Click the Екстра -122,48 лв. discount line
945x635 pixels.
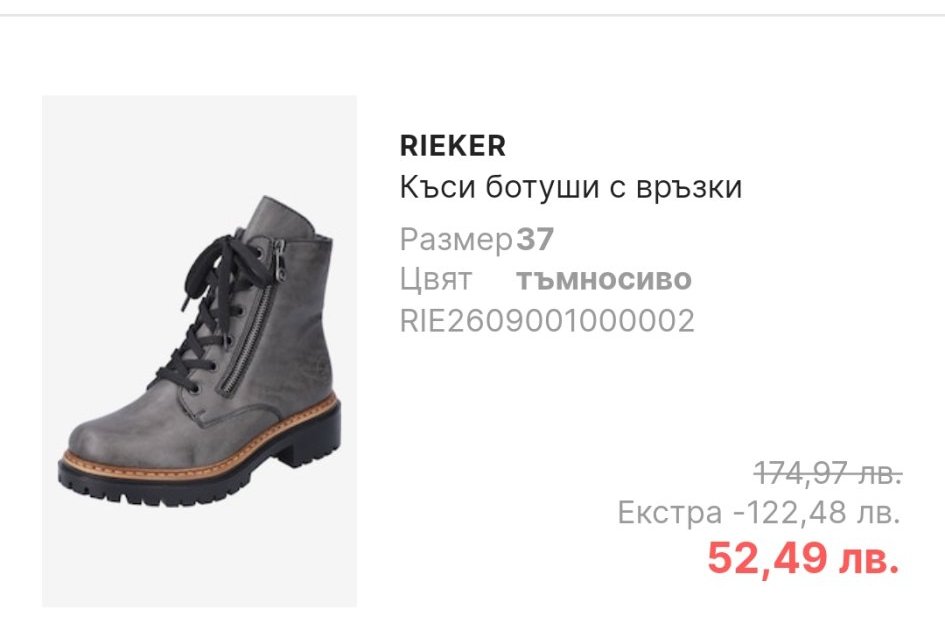(x=759, y=513)
